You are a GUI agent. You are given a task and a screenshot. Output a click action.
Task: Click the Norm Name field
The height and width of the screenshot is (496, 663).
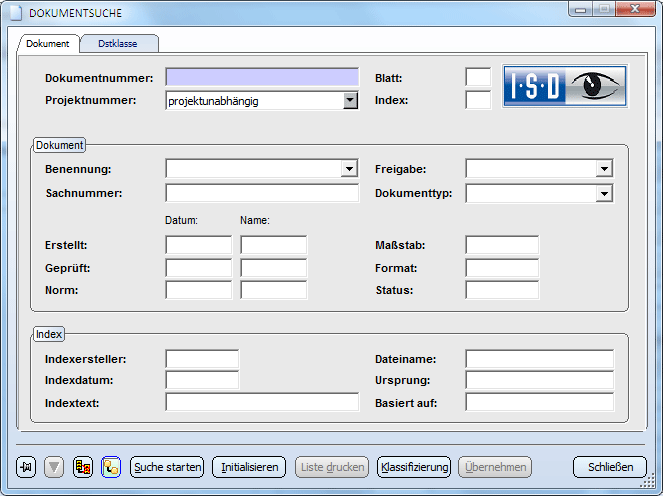click(x=274, y=290)
